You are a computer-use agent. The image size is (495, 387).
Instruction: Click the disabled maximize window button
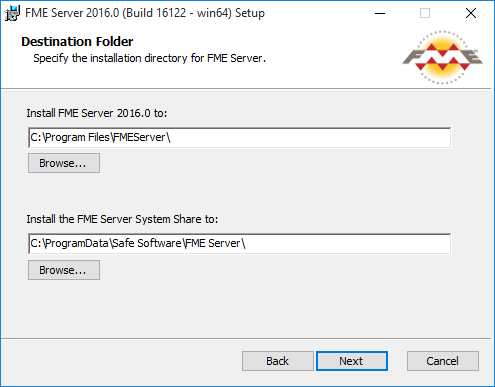425,13
